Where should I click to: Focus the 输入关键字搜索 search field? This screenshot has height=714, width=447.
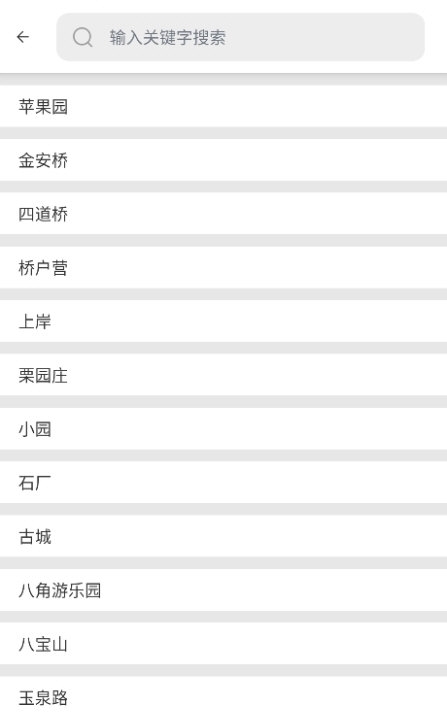tap(240, 37)
